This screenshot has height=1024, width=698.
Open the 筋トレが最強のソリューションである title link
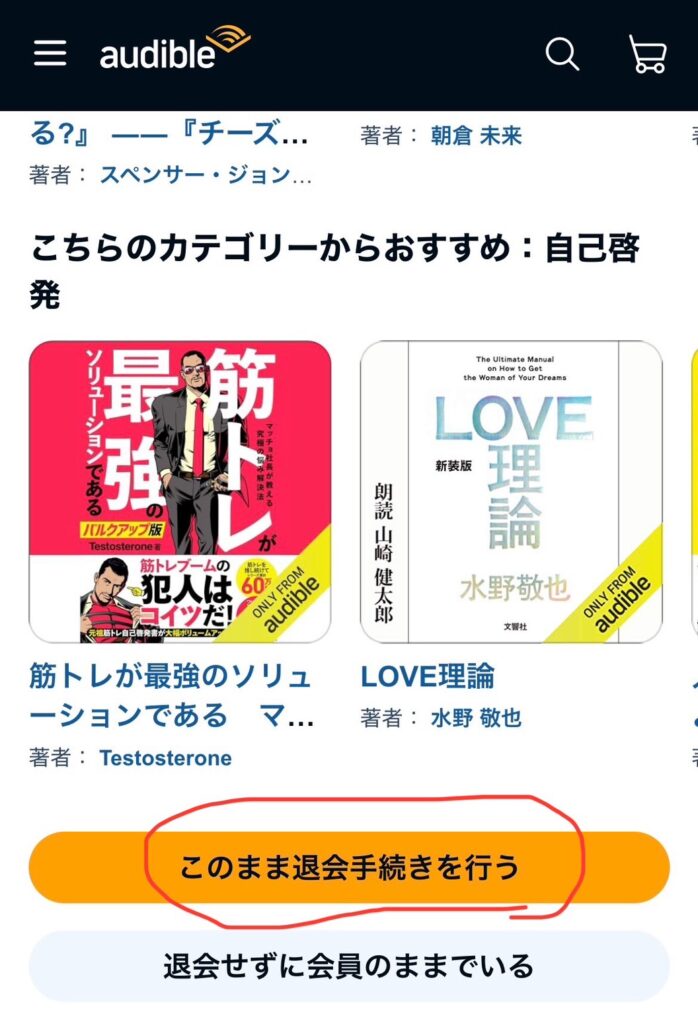(x=172, y=696)
